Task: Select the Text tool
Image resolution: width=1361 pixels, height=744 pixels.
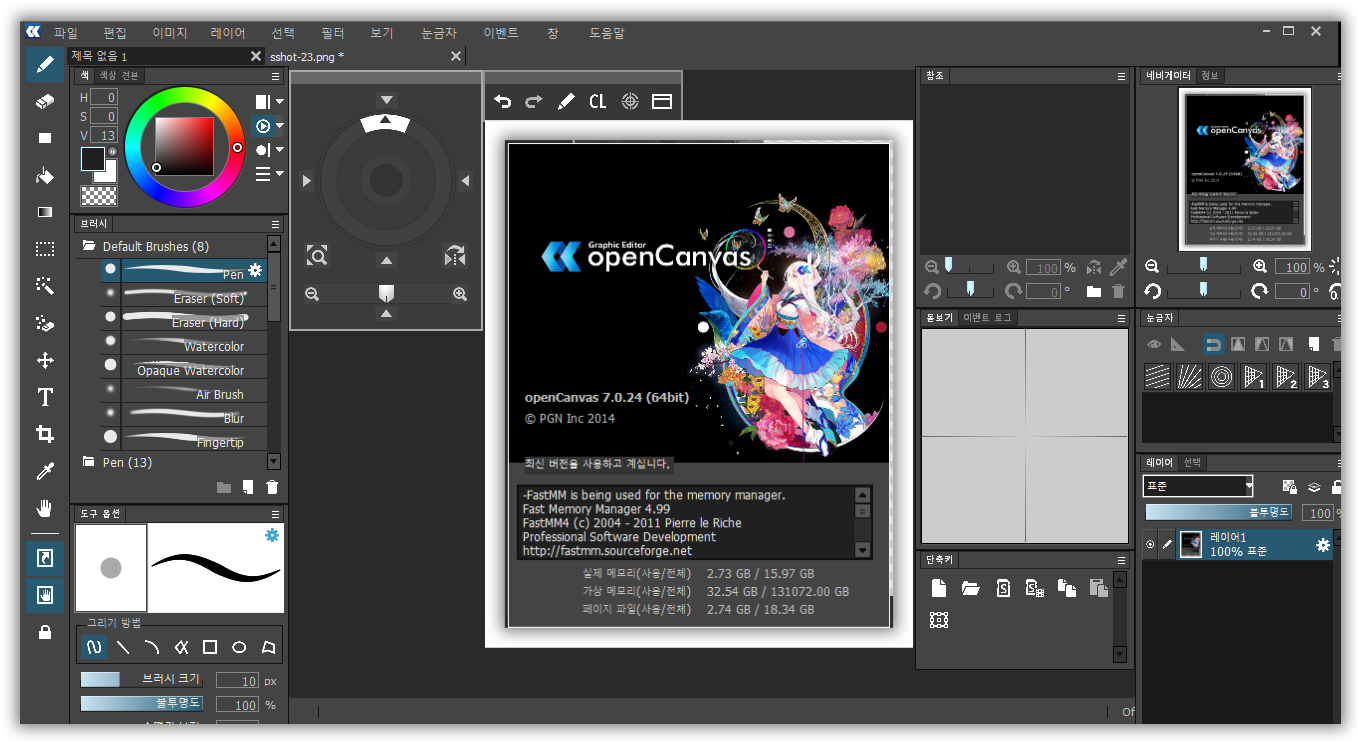Action: 45,397
